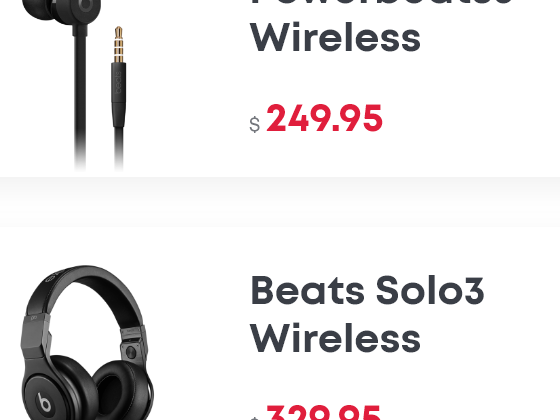
Task: Click the dollar sign beside 249.95
Action: (255, 125)
